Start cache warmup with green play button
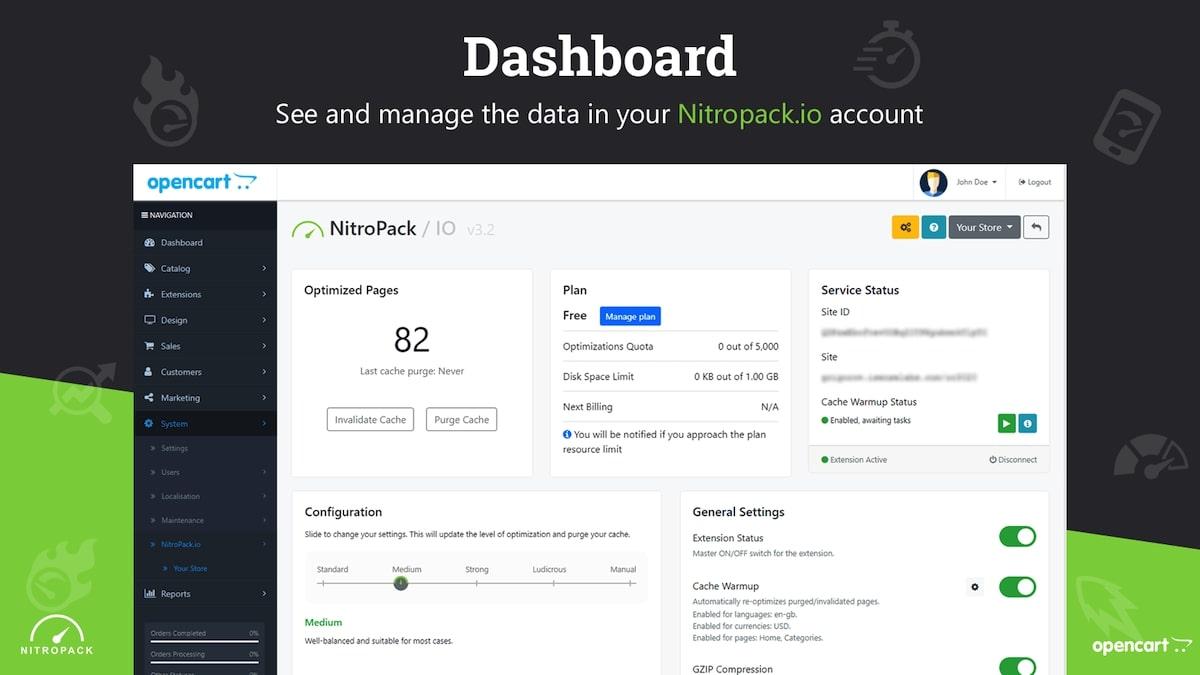The image size is (1200, 675). 1006,423
